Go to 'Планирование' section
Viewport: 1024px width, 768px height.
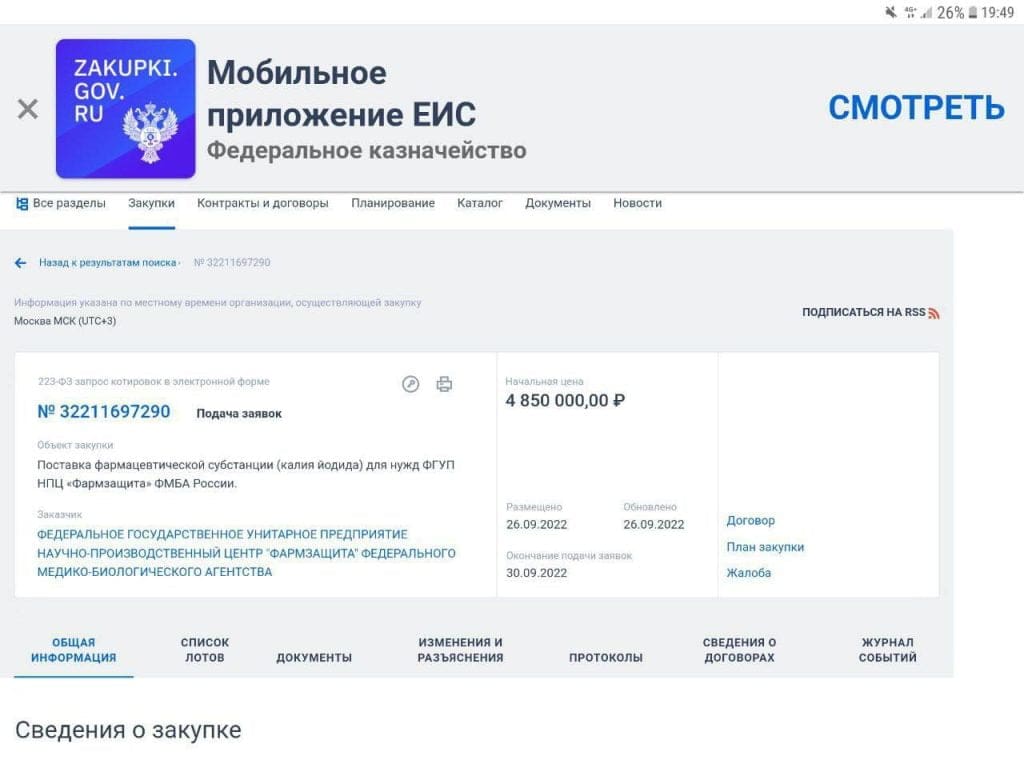pos(393,203)
